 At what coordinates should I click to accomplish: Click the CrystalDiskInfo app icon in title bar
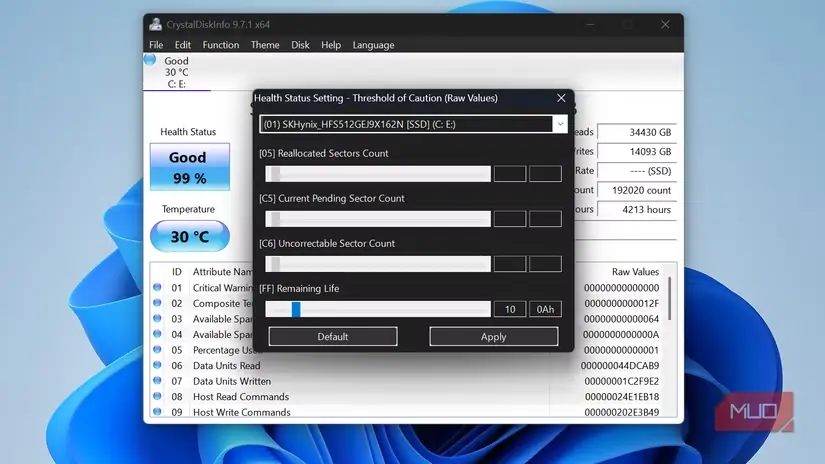point(155,24)
